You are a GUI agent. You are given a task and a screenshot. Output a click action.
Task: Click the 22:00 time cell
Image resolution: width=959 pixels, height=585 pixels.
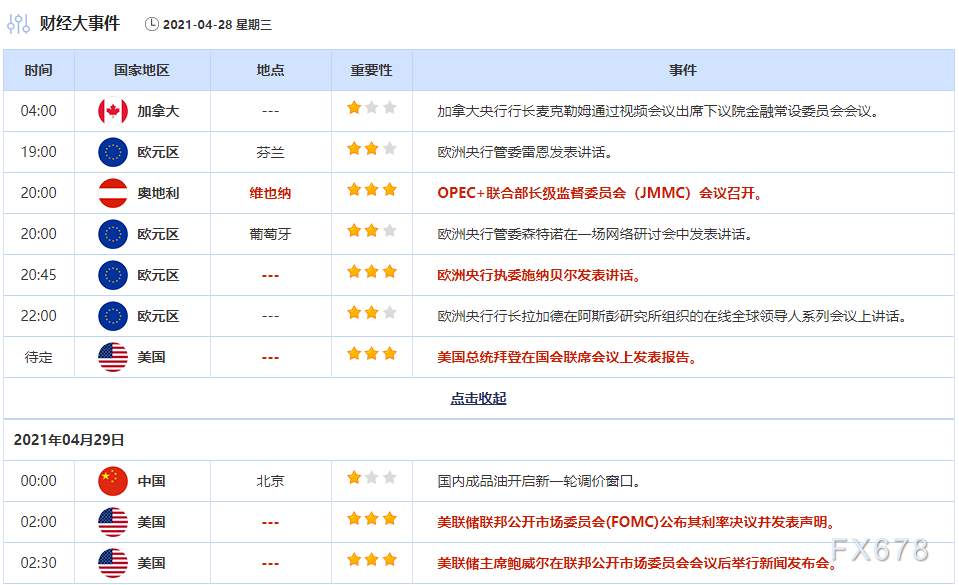(39, 316)
